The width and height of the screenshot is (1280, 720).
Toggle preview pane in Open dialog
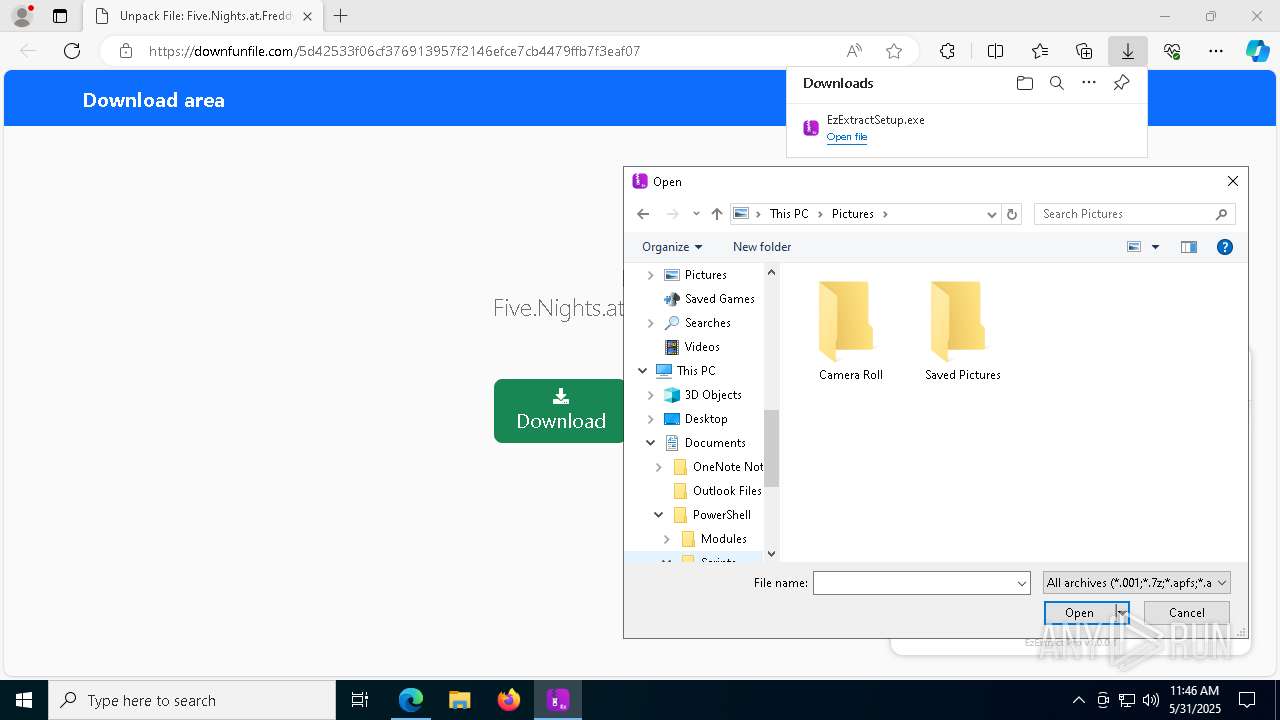(x=1188, y=247)
